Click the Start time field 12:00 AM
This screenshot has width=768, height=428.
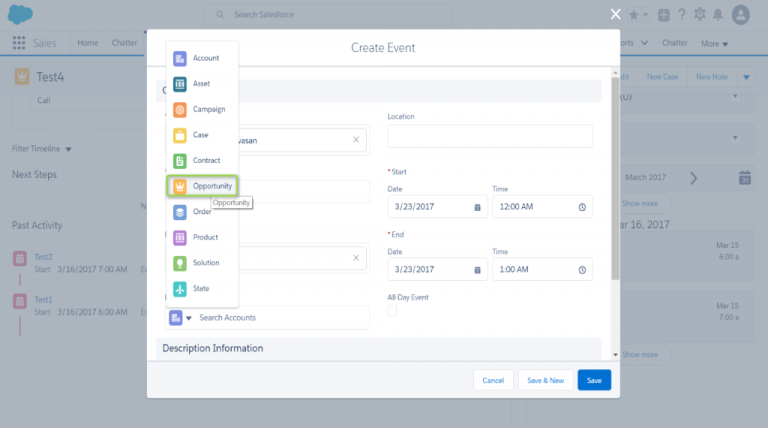pos(542,207)
